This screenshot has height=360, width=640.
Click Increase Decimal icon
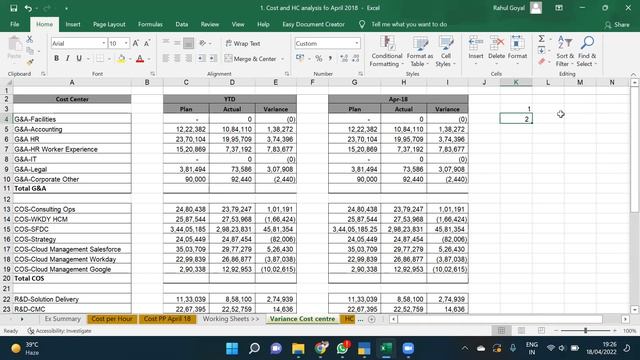[344, 59]
